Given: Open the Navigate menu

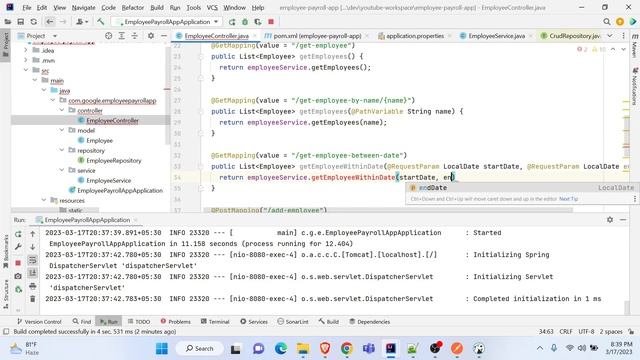Looking at the screenshot, I should point(83,7).
